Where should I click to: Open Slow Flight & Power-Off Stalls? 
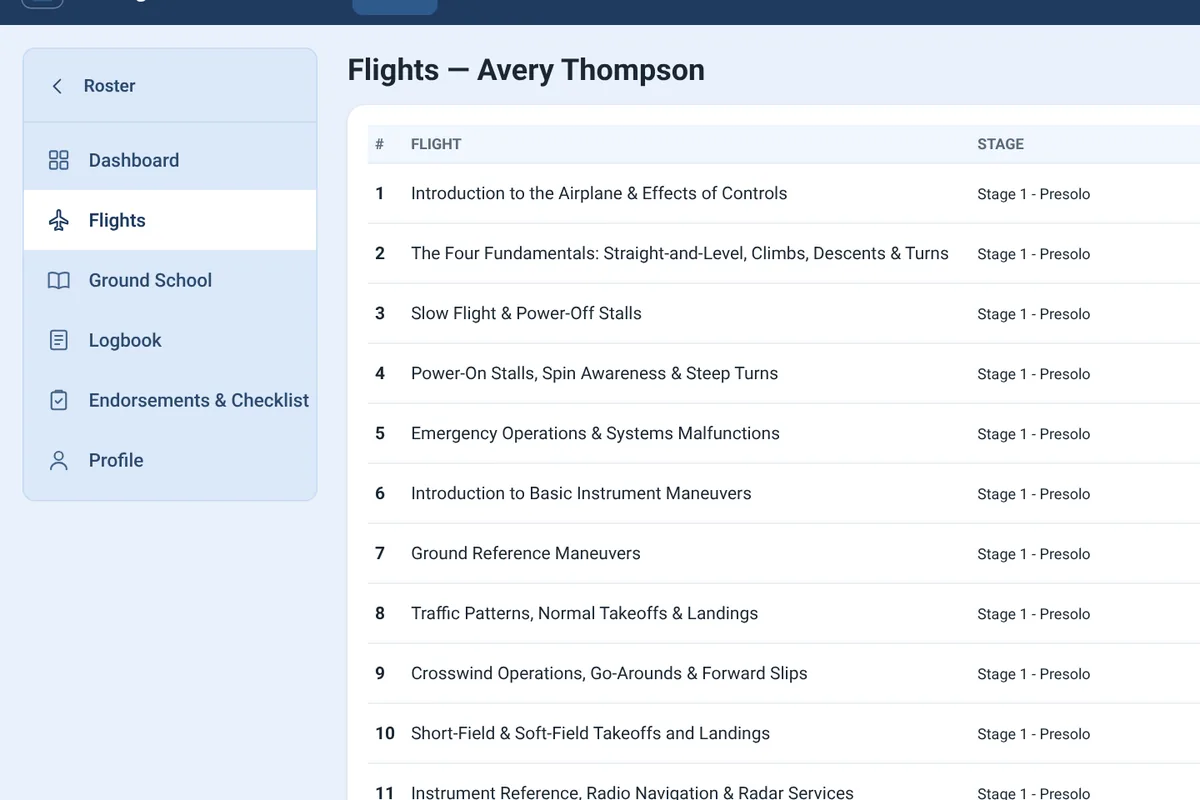pyautogui.click(x=526, y=313)
